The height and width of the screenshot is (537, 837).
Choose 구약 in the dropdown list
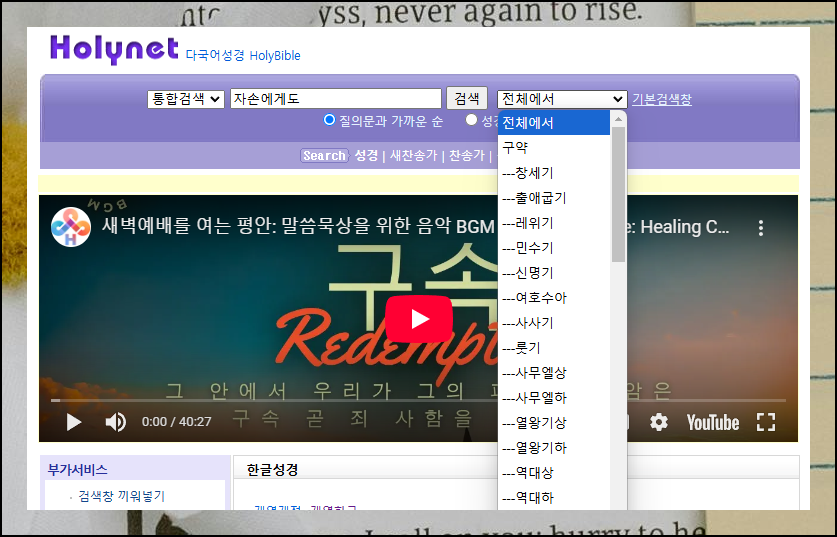coord(554,148)
